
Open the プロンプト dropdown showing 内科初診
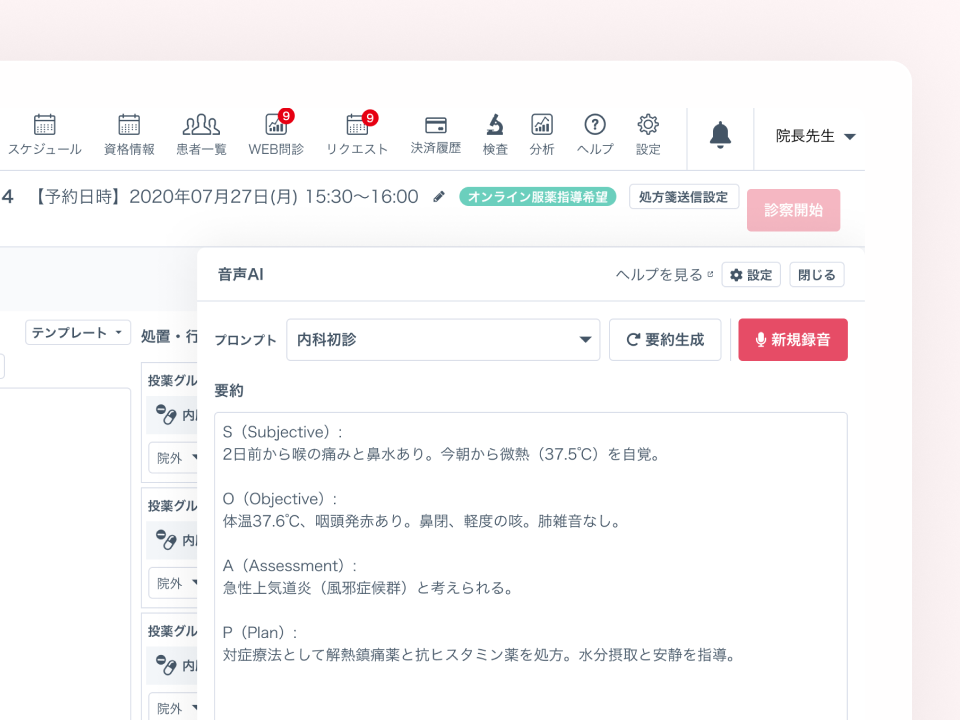point(443,340)
